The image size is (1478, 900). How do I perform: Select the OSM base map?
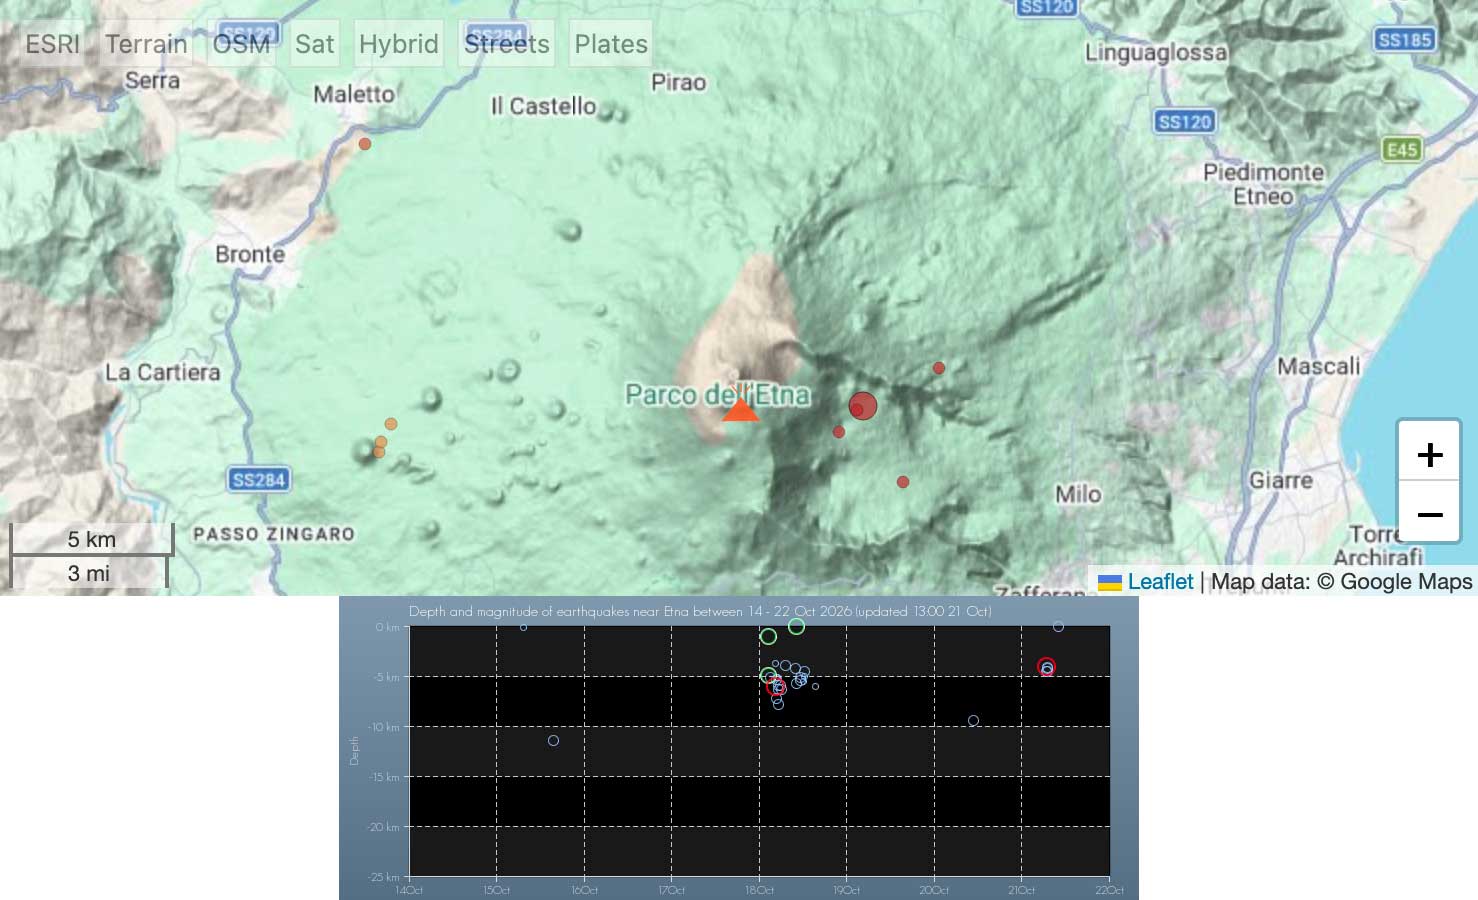pos(241,44)
